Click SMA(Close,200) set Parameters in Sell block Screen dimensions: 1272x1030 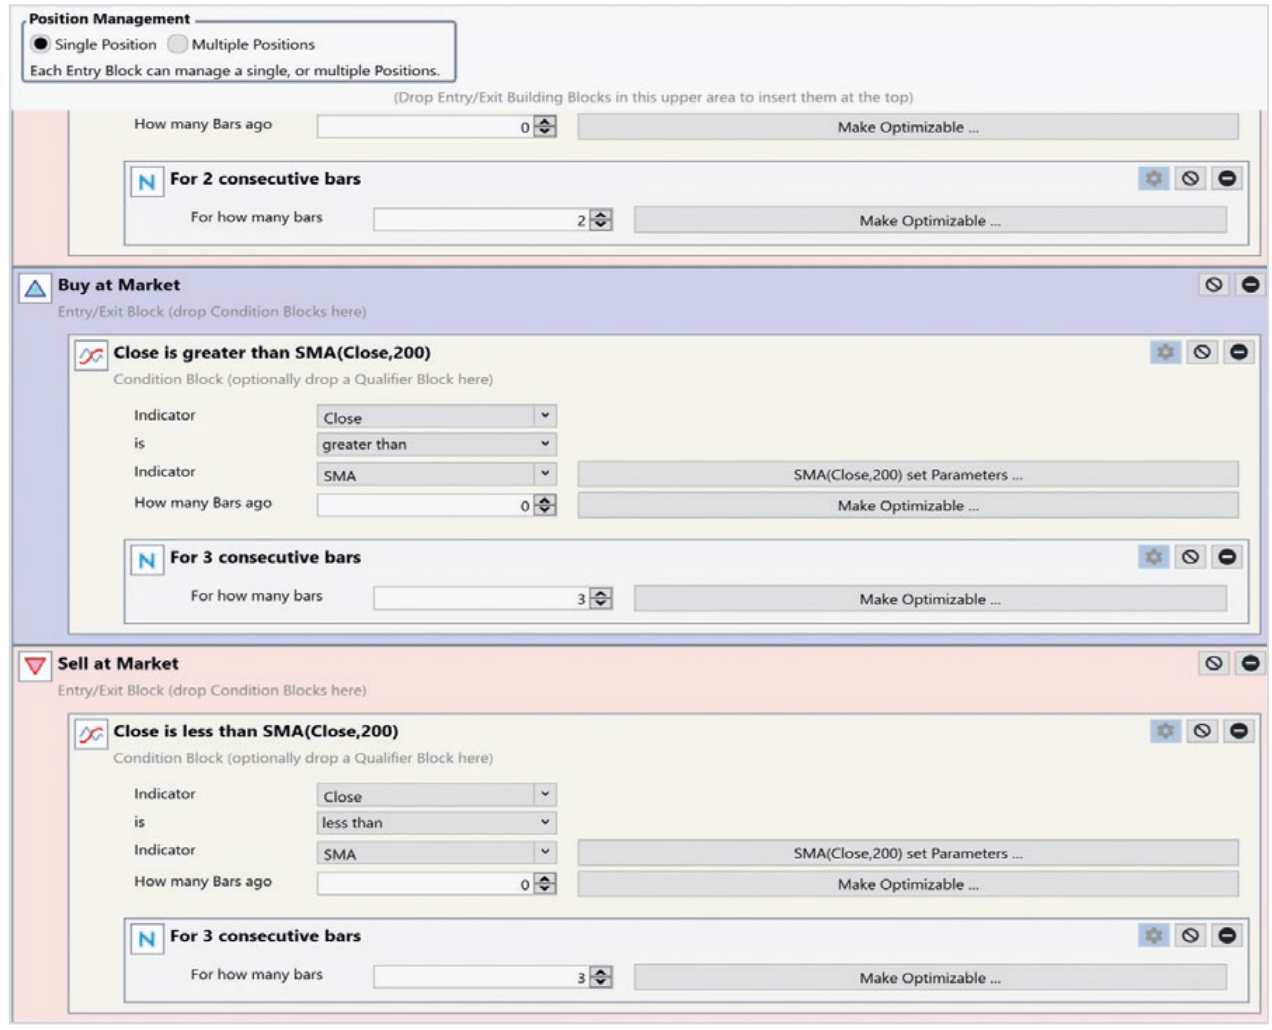coord(907,854)
